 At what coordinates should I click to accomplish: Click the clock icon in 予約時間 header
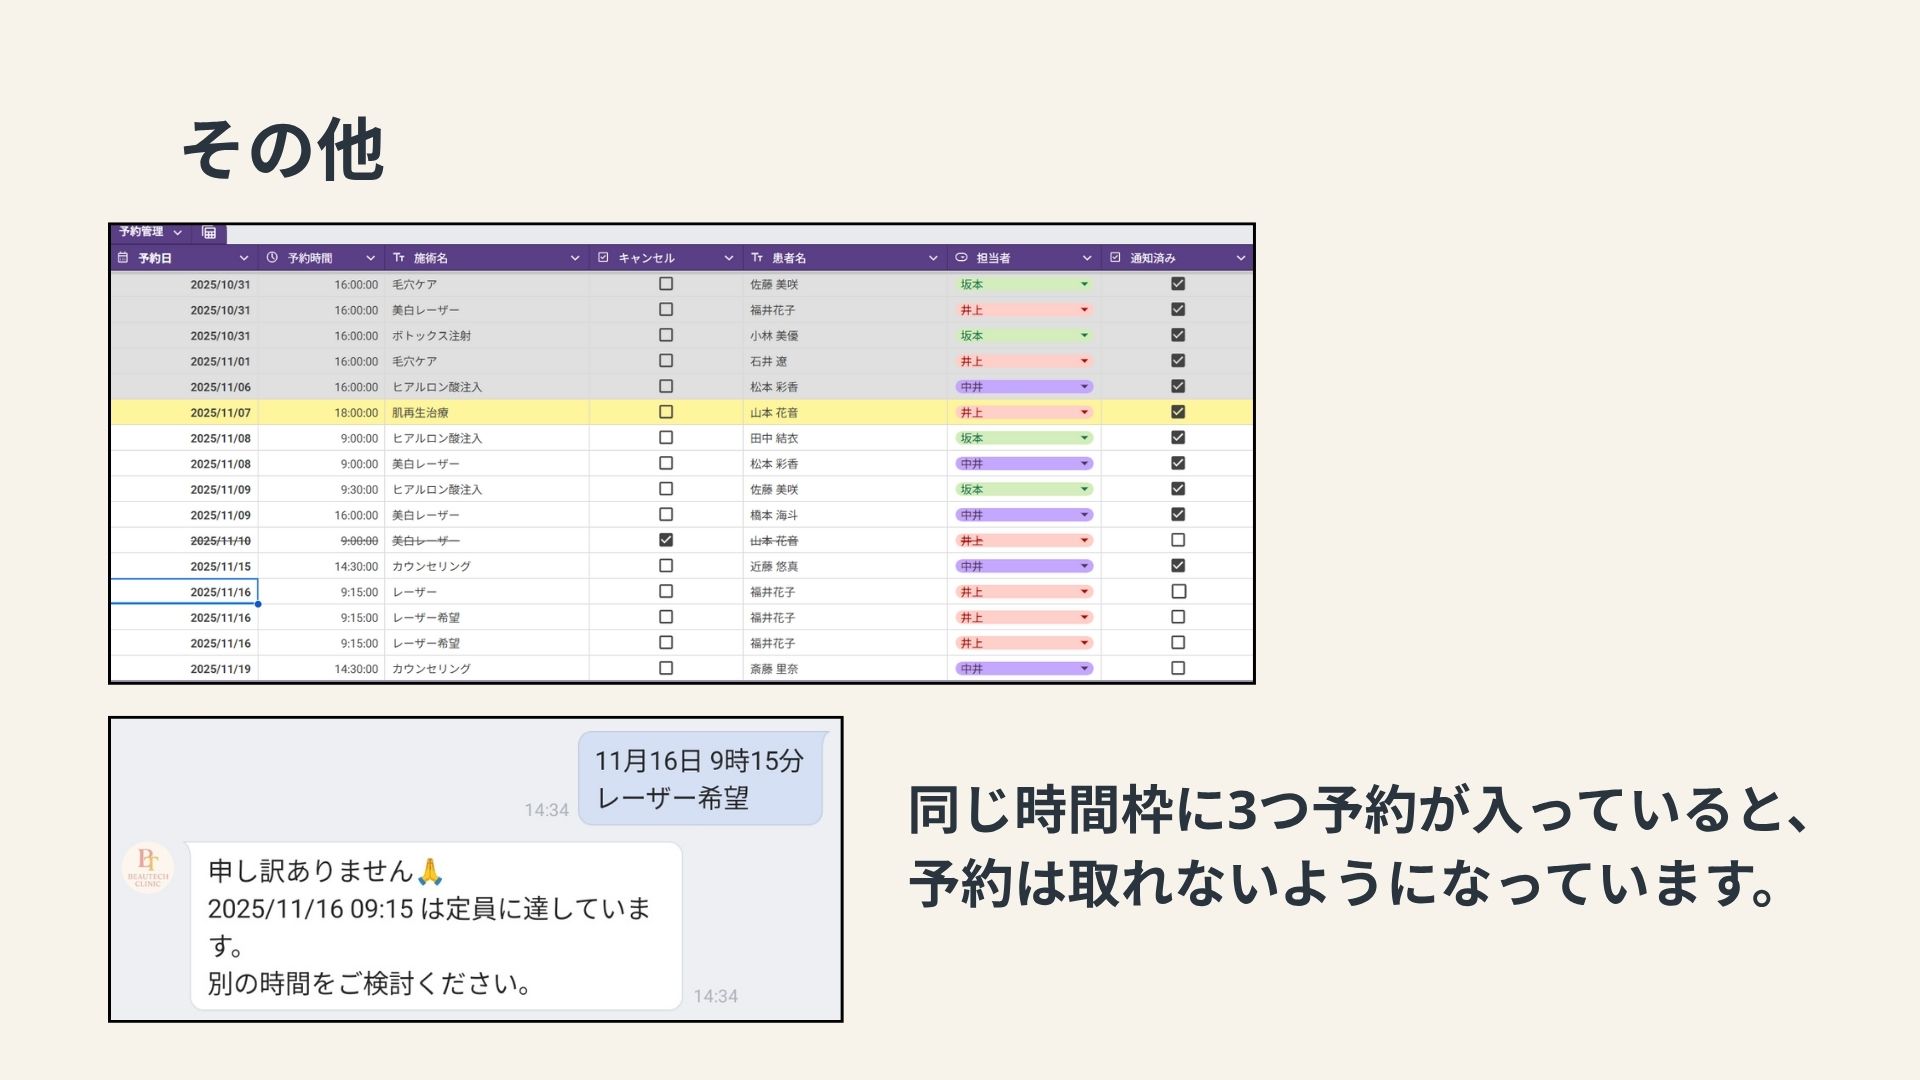[x=272, y=258]
